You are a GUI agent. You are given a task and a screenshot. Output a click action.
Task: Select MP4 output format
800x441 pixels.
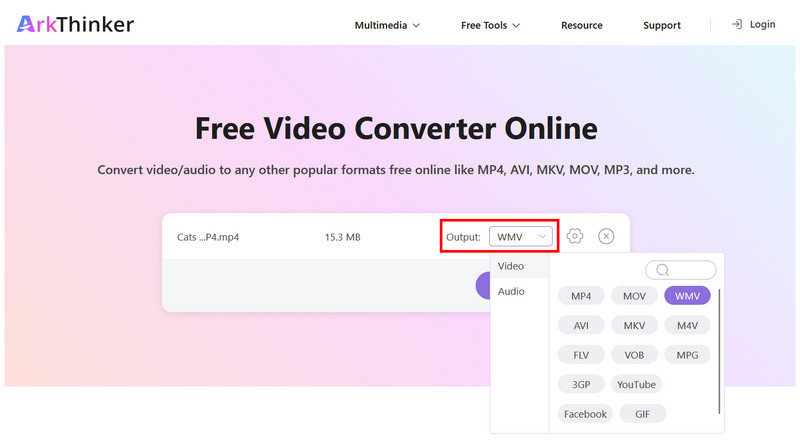click(581, 296)
